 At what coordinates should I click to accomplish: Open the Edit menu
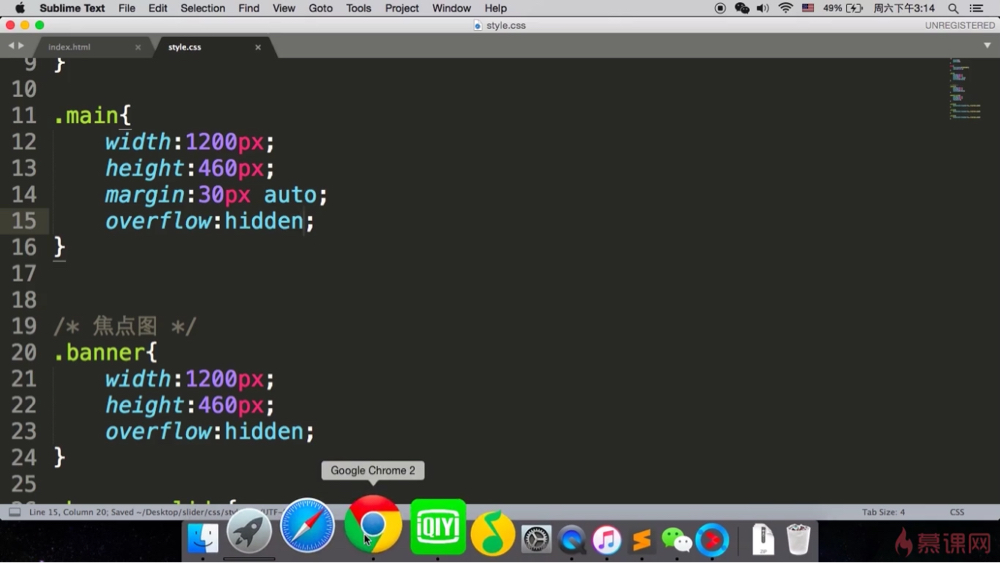(158, 8)
